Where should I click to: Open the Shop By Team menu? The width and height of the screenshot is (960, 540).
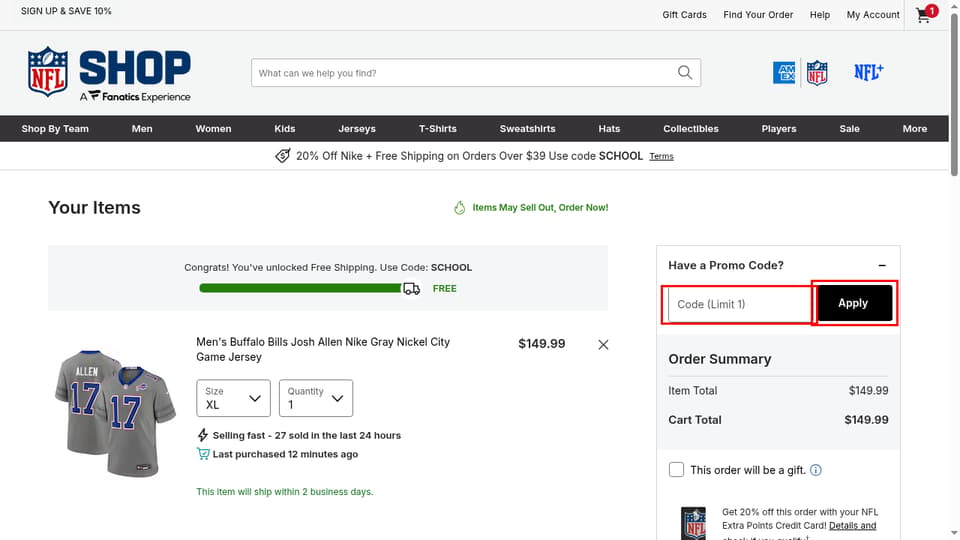point(55,129)
